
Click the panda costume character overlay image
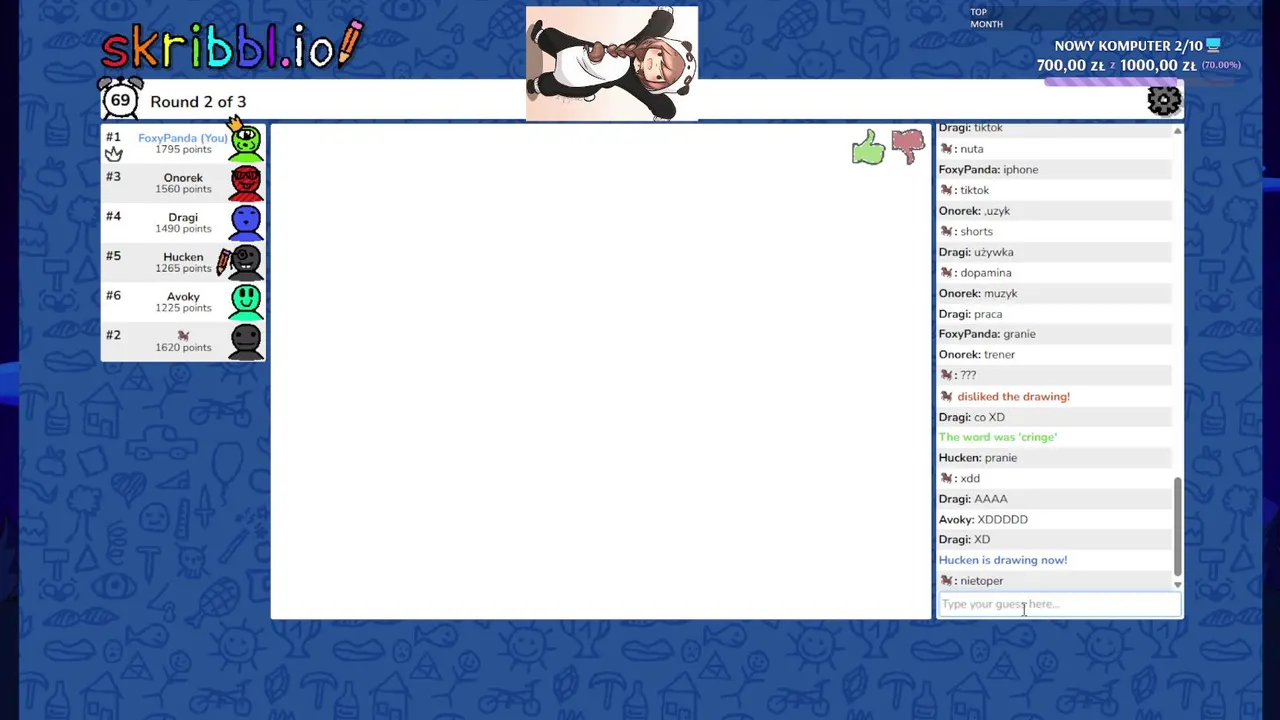tap(612, 63)
